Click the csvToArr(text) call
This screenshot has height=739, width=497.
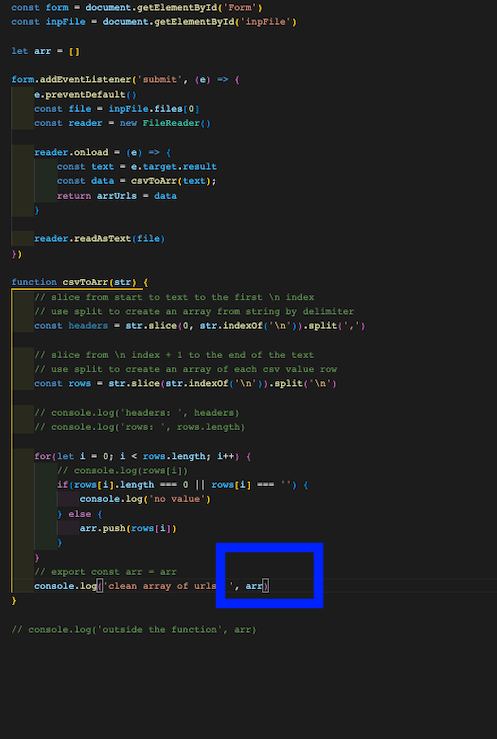(x=171, y=181)
